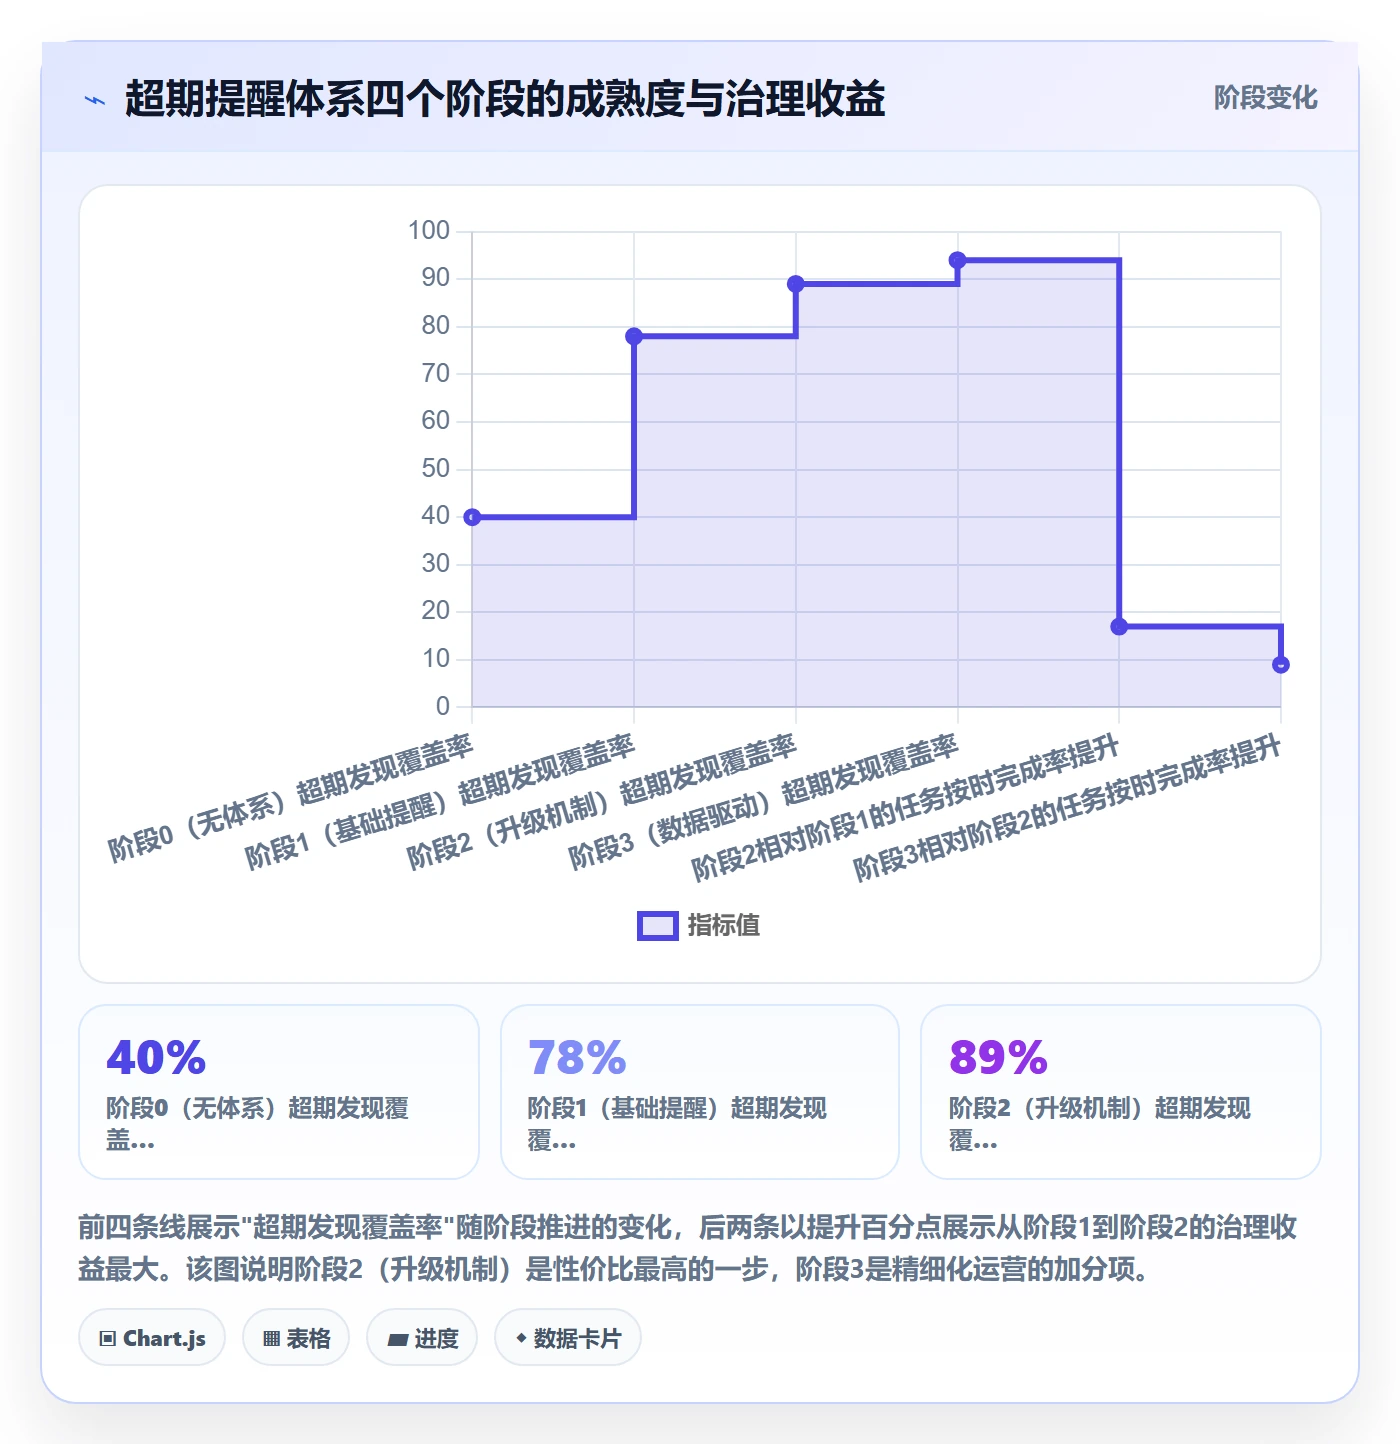1400x1444 pixels.
Task: Click the 进度 chip bar icon
Action: click(398, 1340)
